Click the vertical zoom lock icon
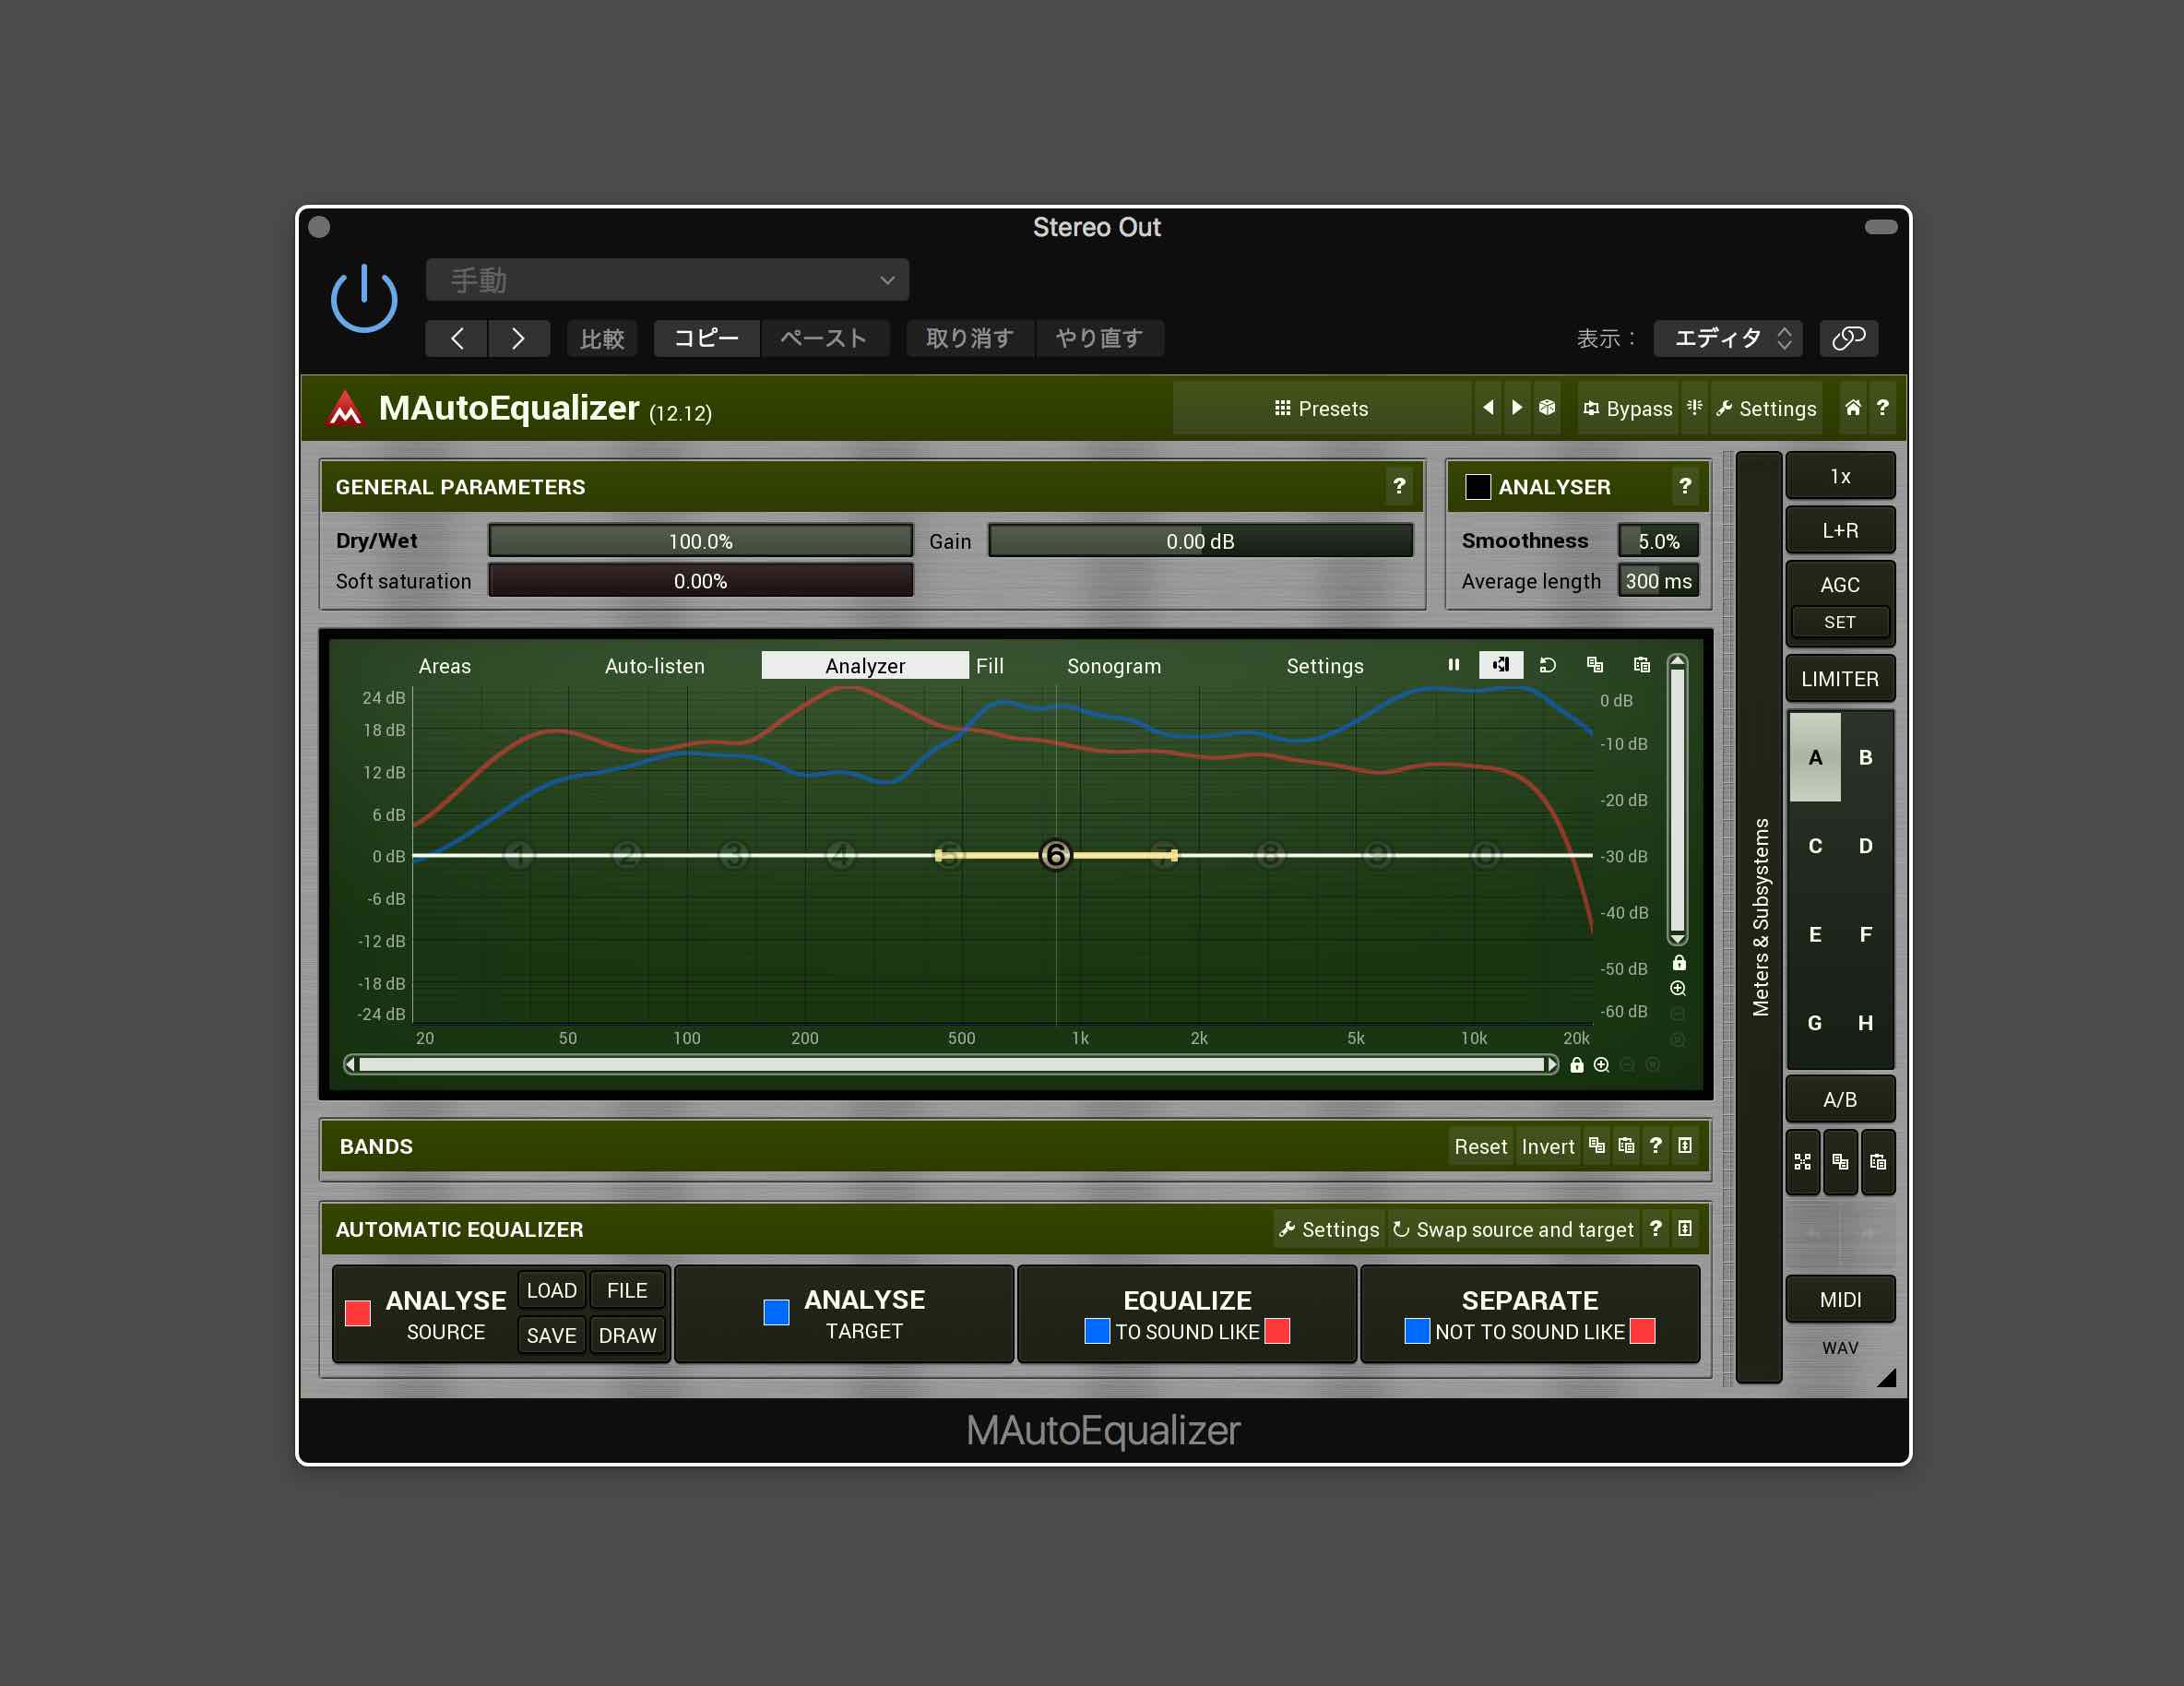 1679,963
